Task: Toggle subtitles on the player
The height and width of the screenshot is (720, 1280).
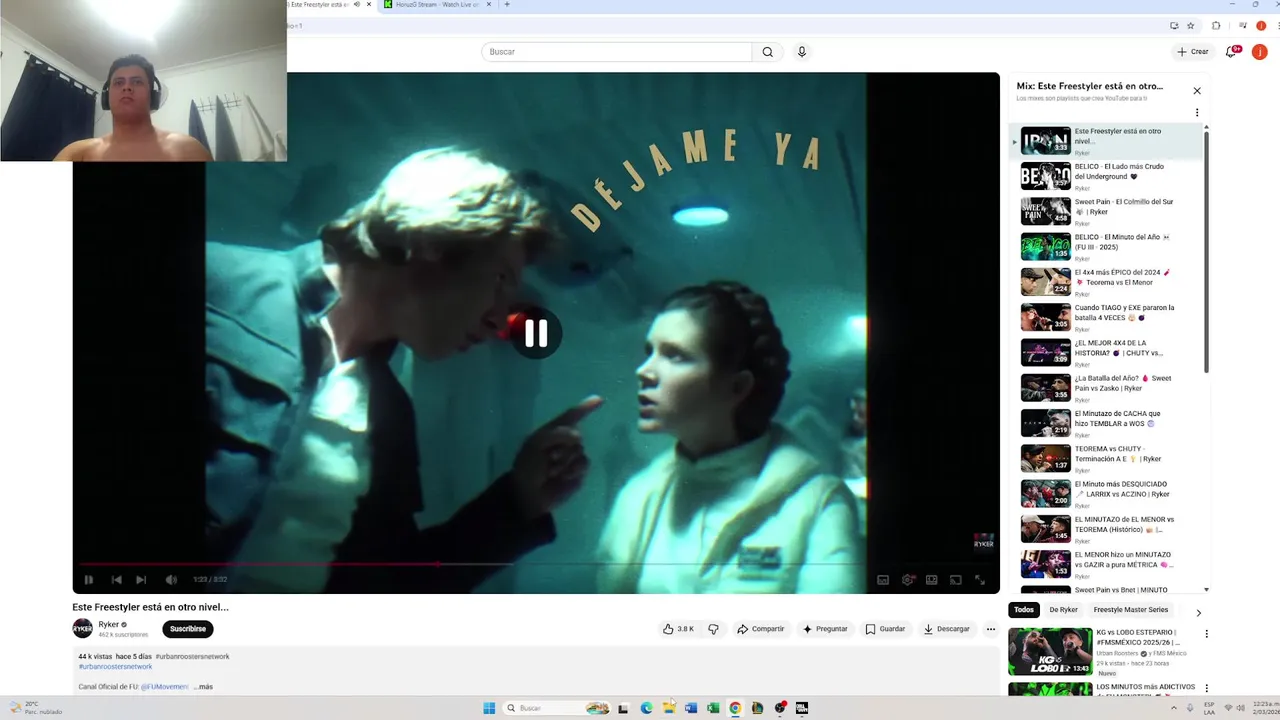Action: pyautogui.click(x=883, y=580)
